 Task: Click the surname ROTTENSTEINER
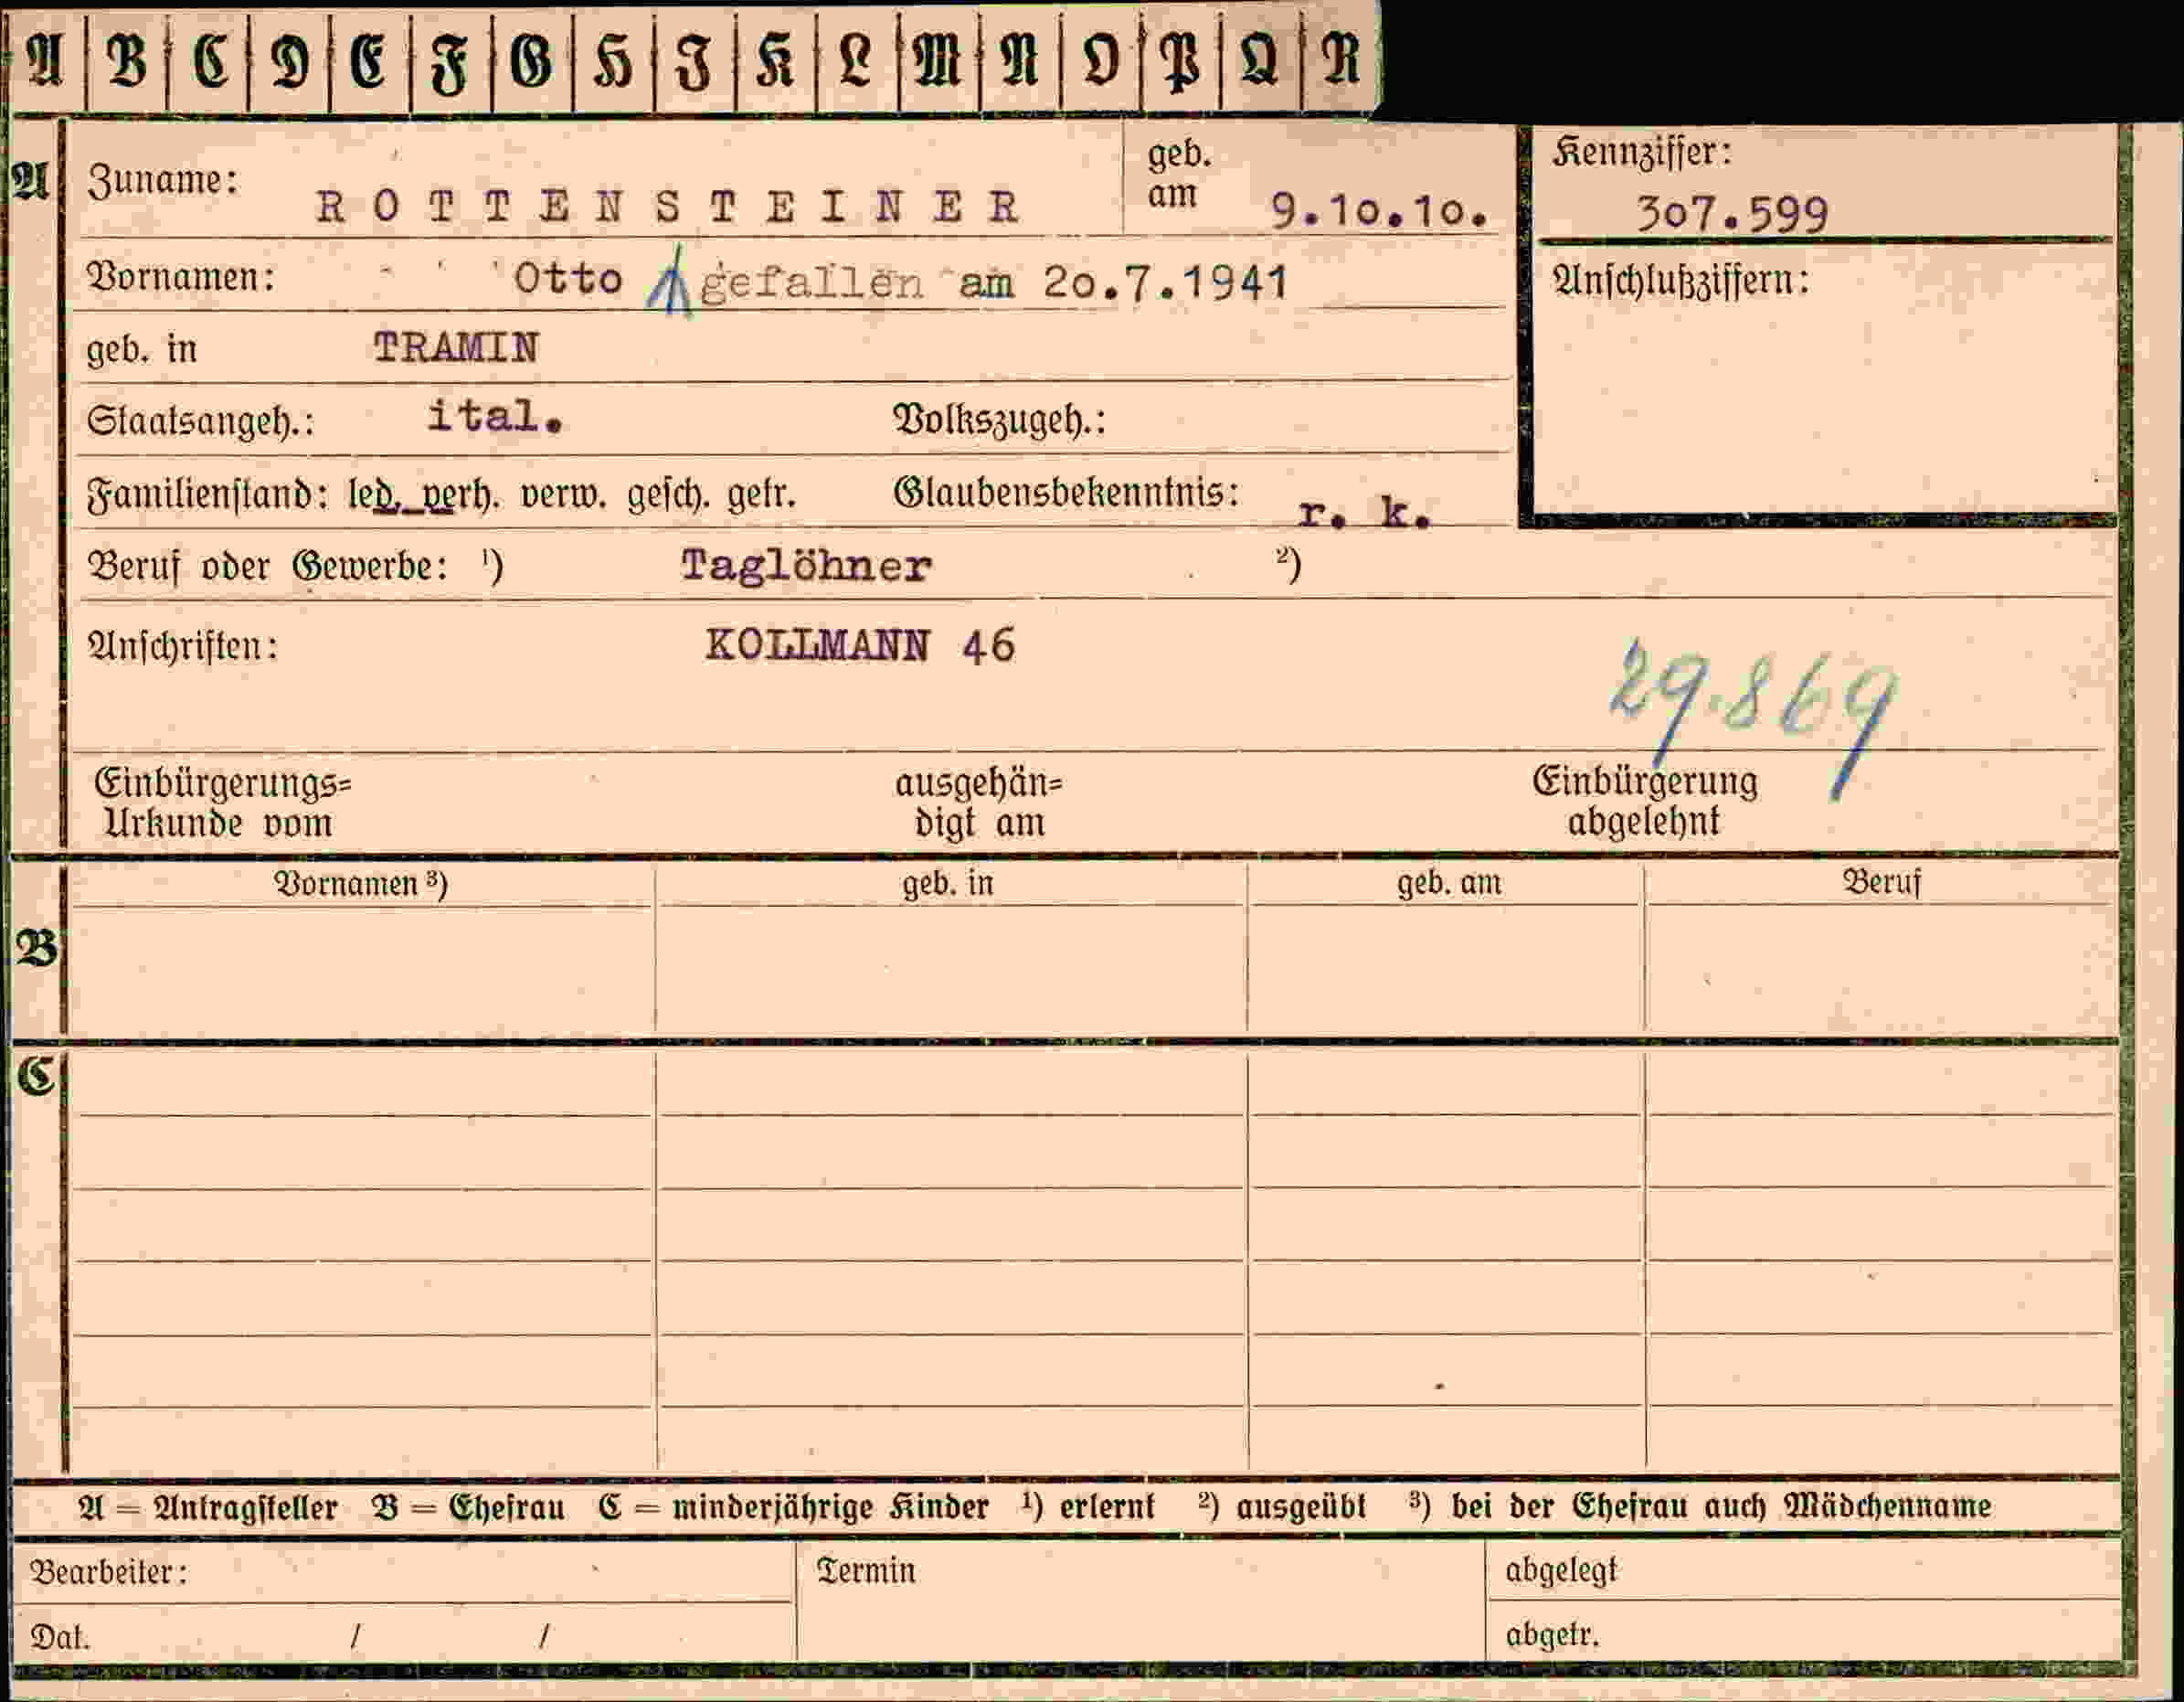667,207
